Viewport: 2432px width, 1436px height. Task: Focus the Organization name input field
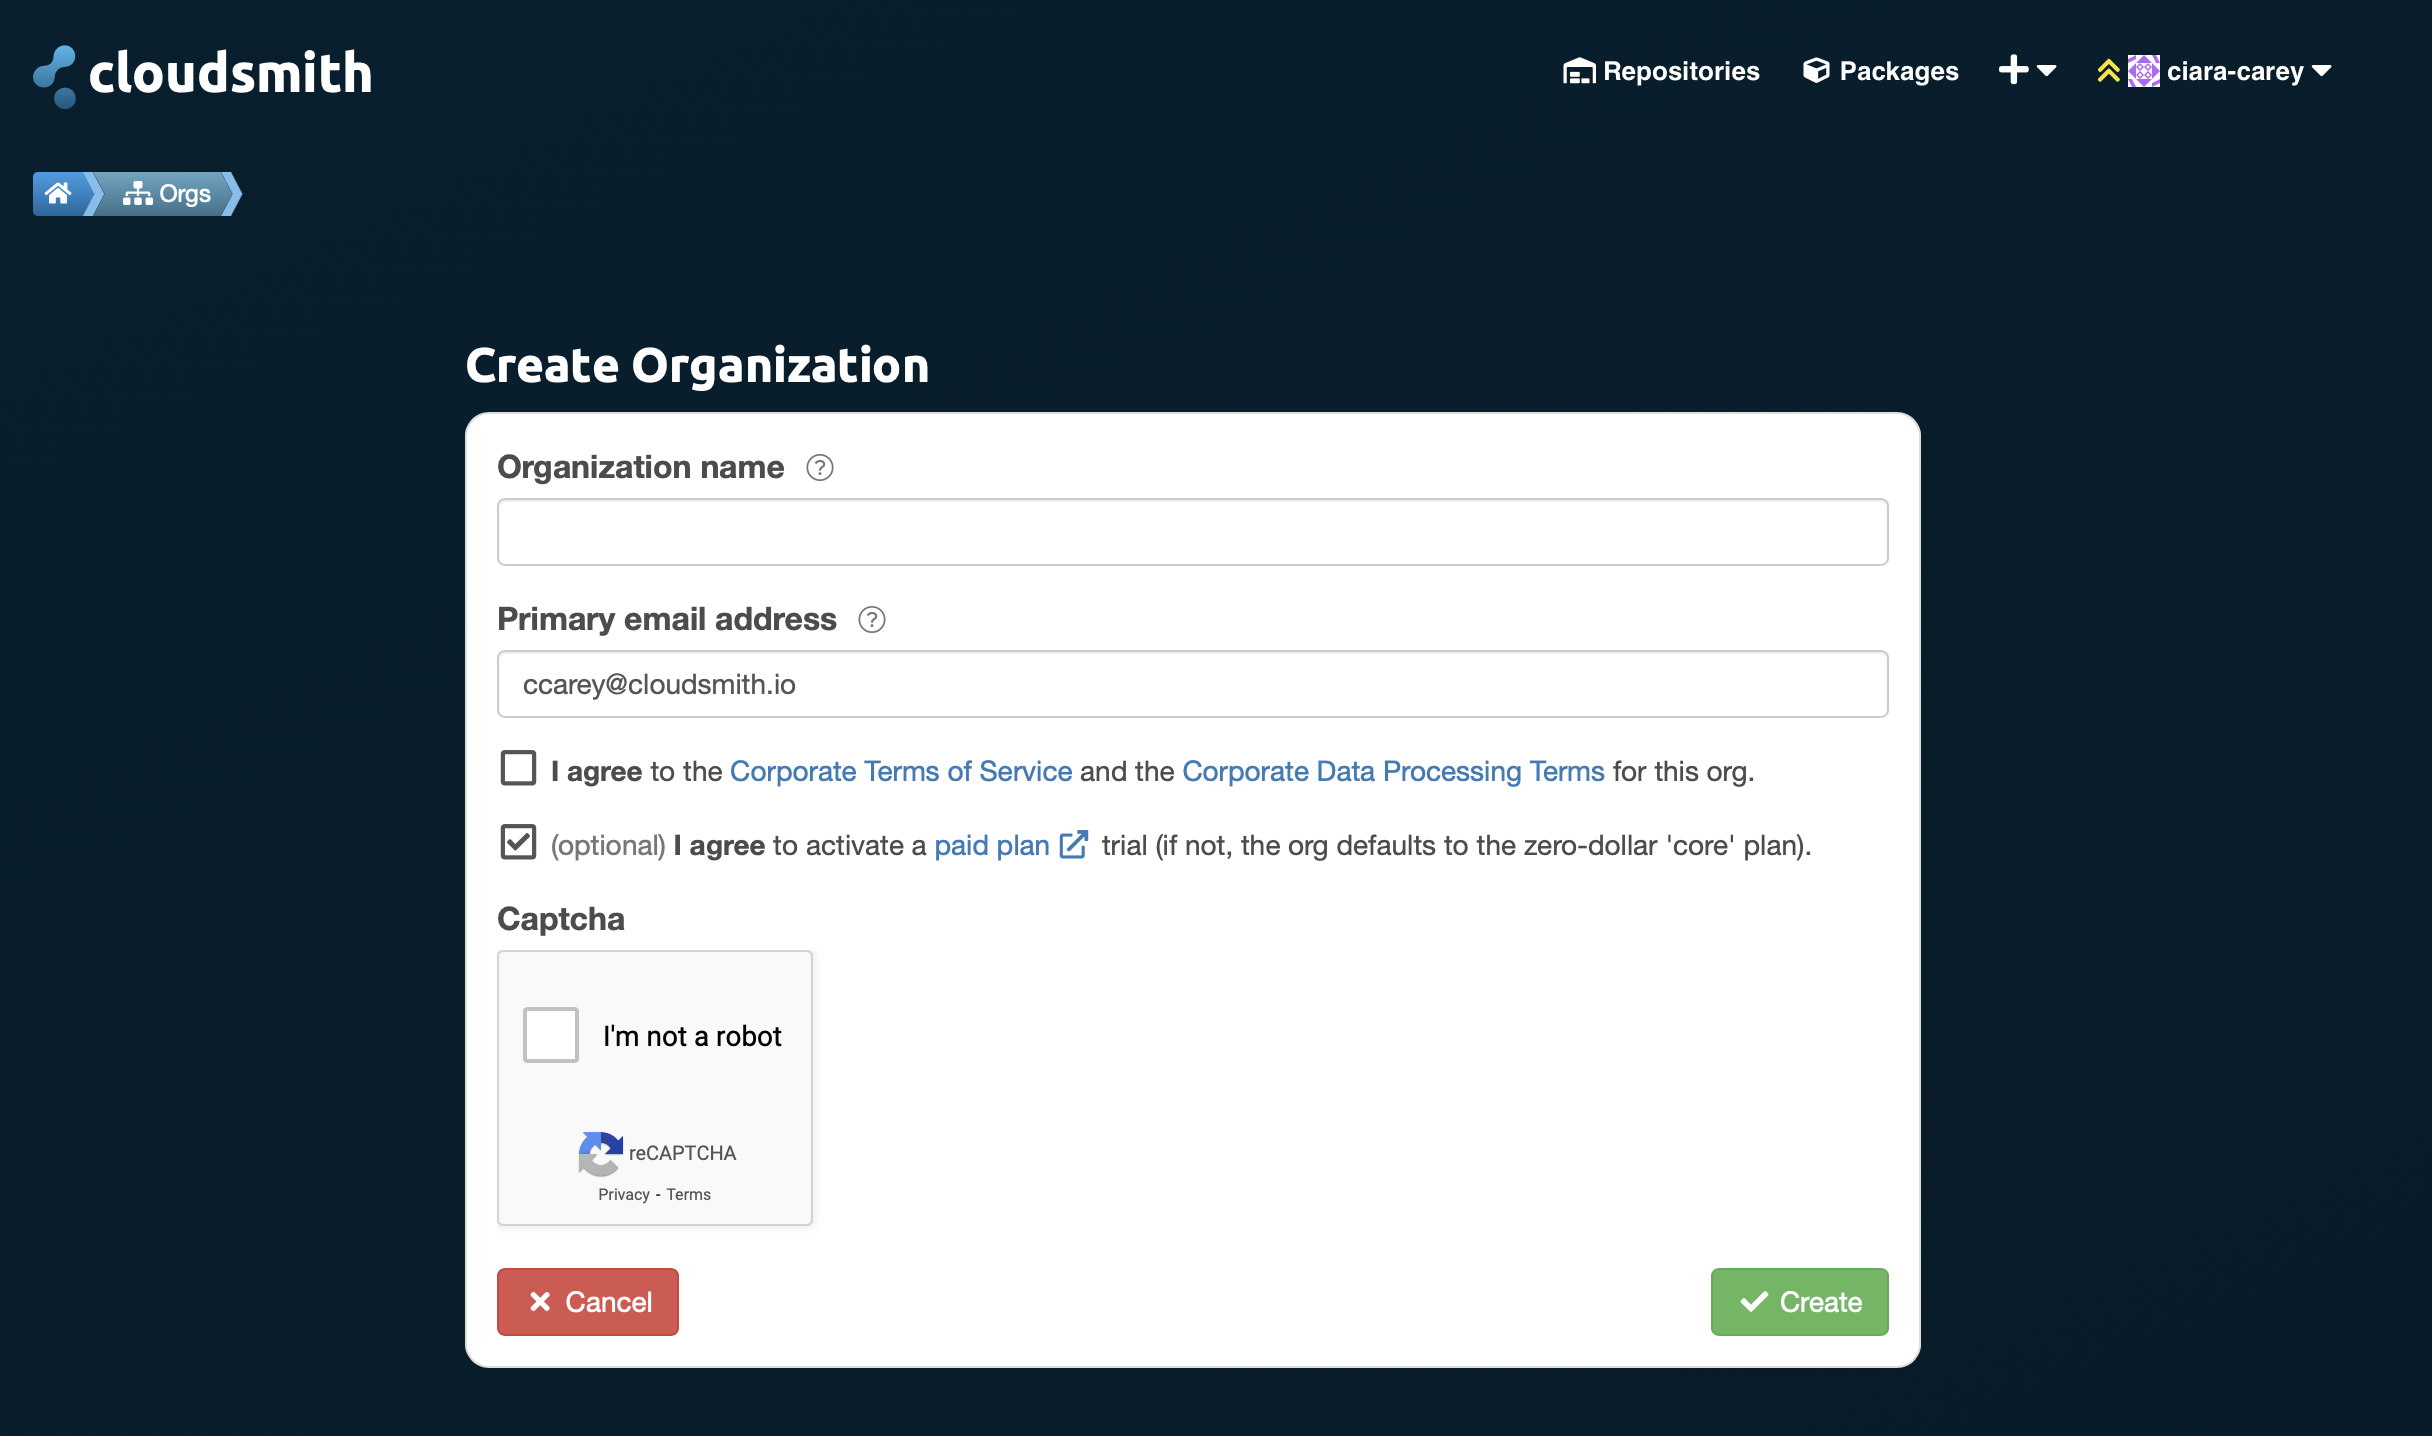pos(1192,532)
